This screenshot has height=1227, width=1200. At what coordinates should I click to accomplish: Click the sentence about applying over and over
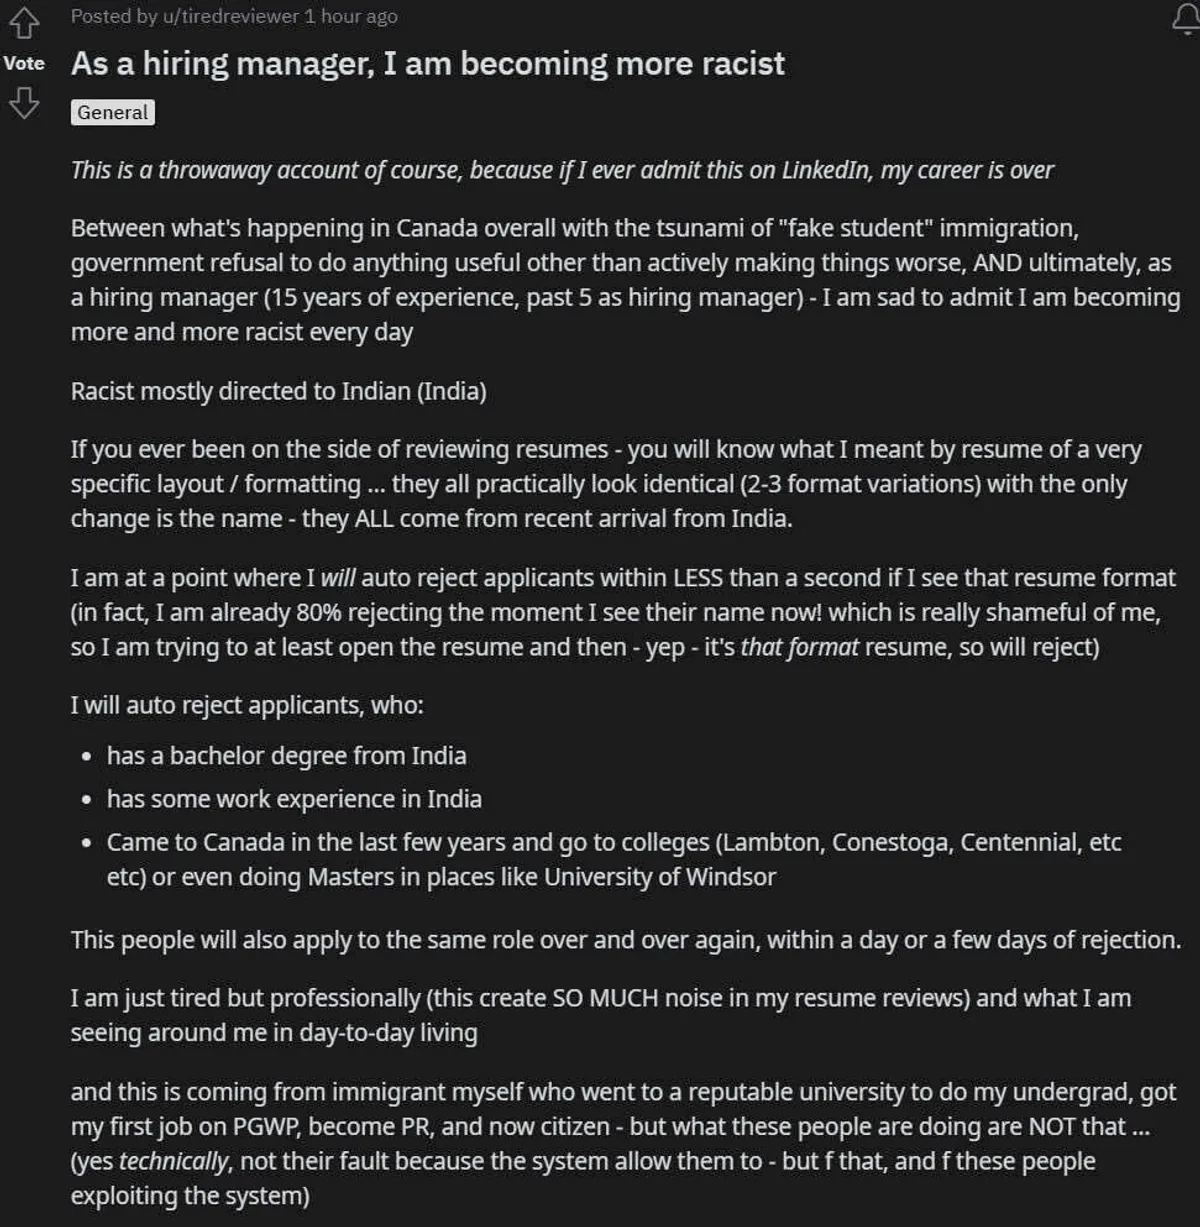tap(625, 940)
